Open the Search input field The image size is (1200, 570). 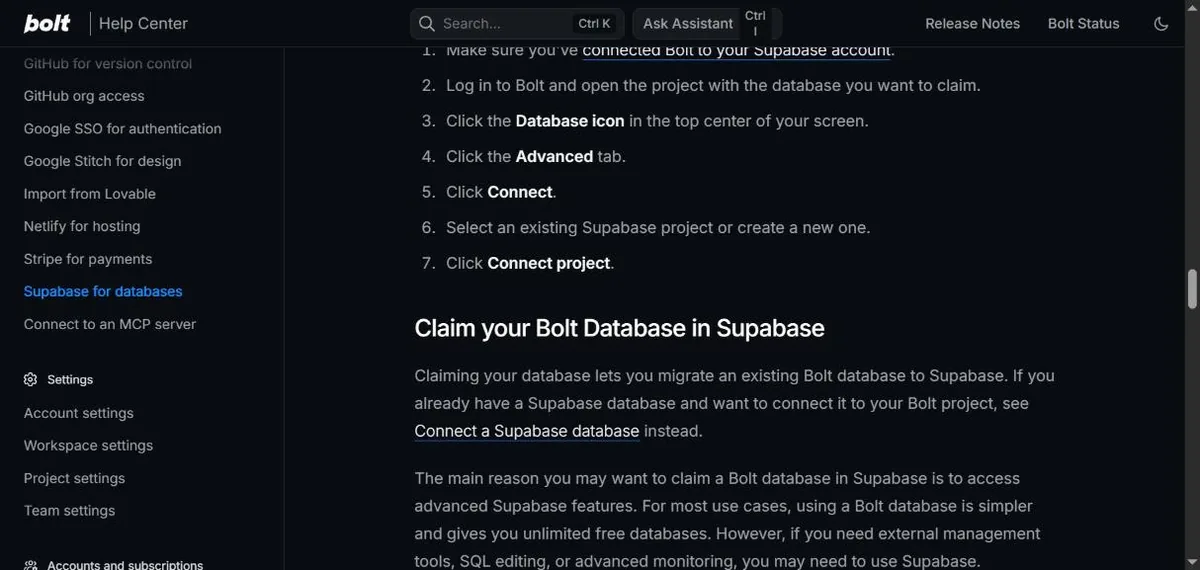pyautogui.click(x=517, y=24)
